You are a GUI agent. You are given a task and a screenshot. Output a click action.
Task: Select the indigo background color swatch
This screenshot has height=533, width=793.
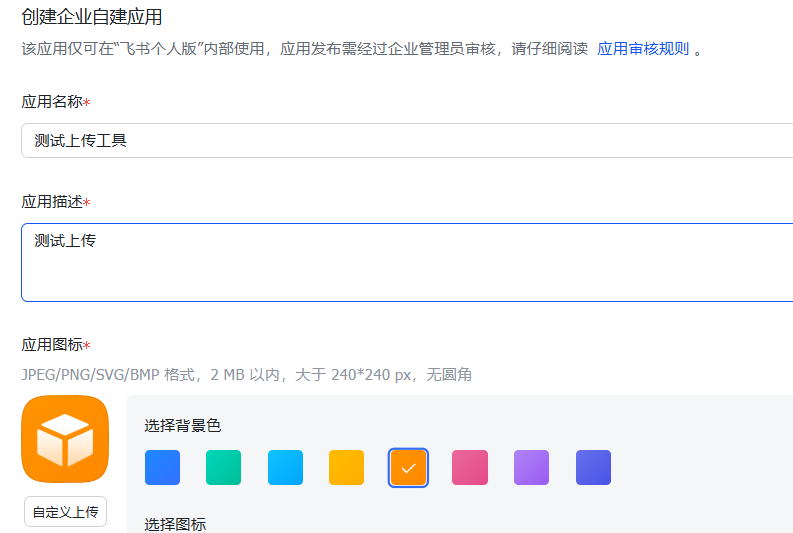click(x=593, y=468)
